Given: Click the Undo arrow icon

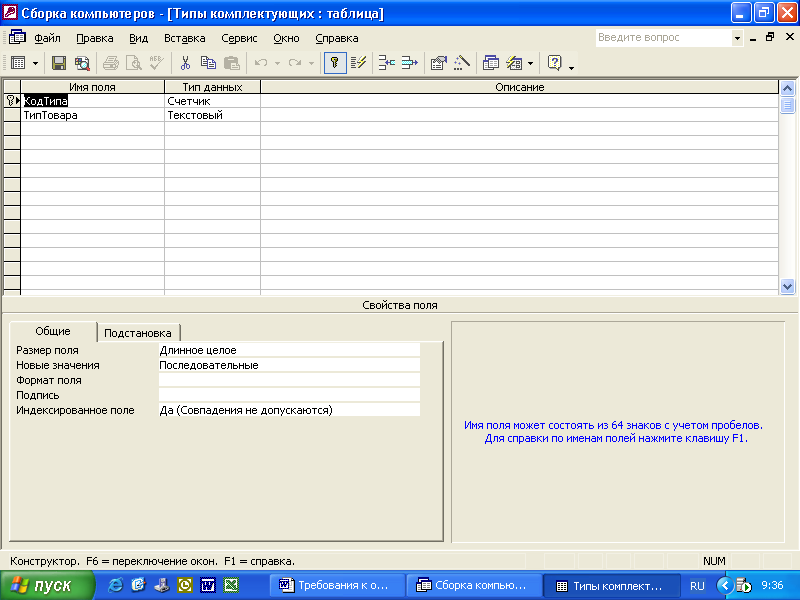Looking at the screenshot, I should click(x=261, y=63).
